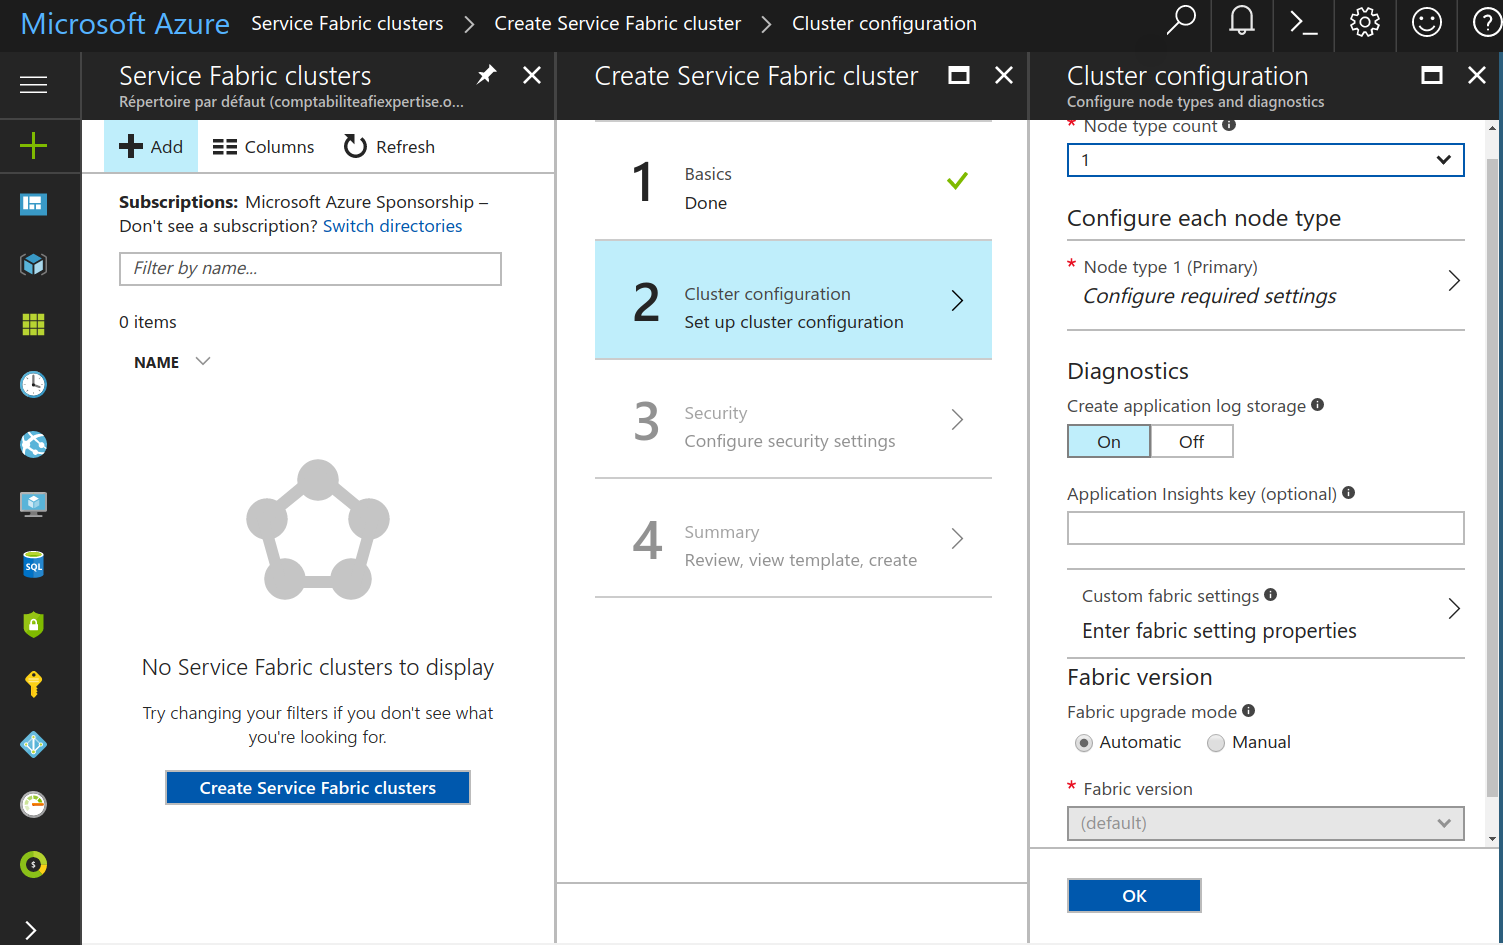Expand Custom fabric settings
Image resolution: width=1503 pixels, height=945 pixels.
click(x=1265, y=612)
